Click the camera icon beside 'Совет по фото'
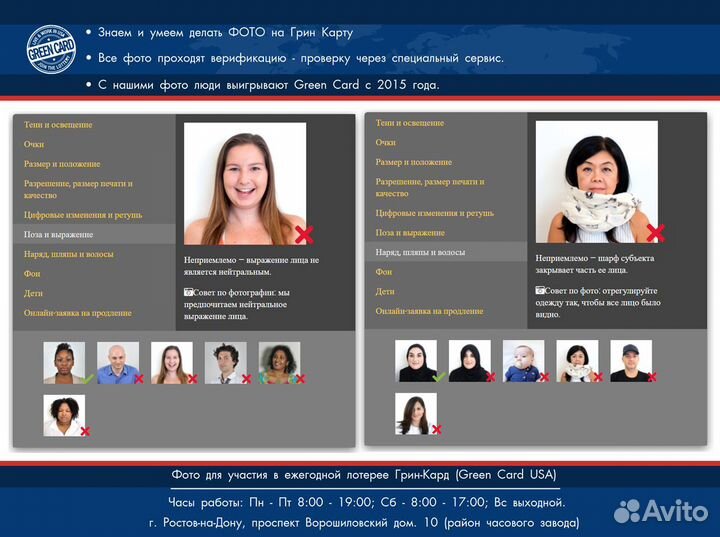This screenshot has width=720, height=537. click(540, 290)
